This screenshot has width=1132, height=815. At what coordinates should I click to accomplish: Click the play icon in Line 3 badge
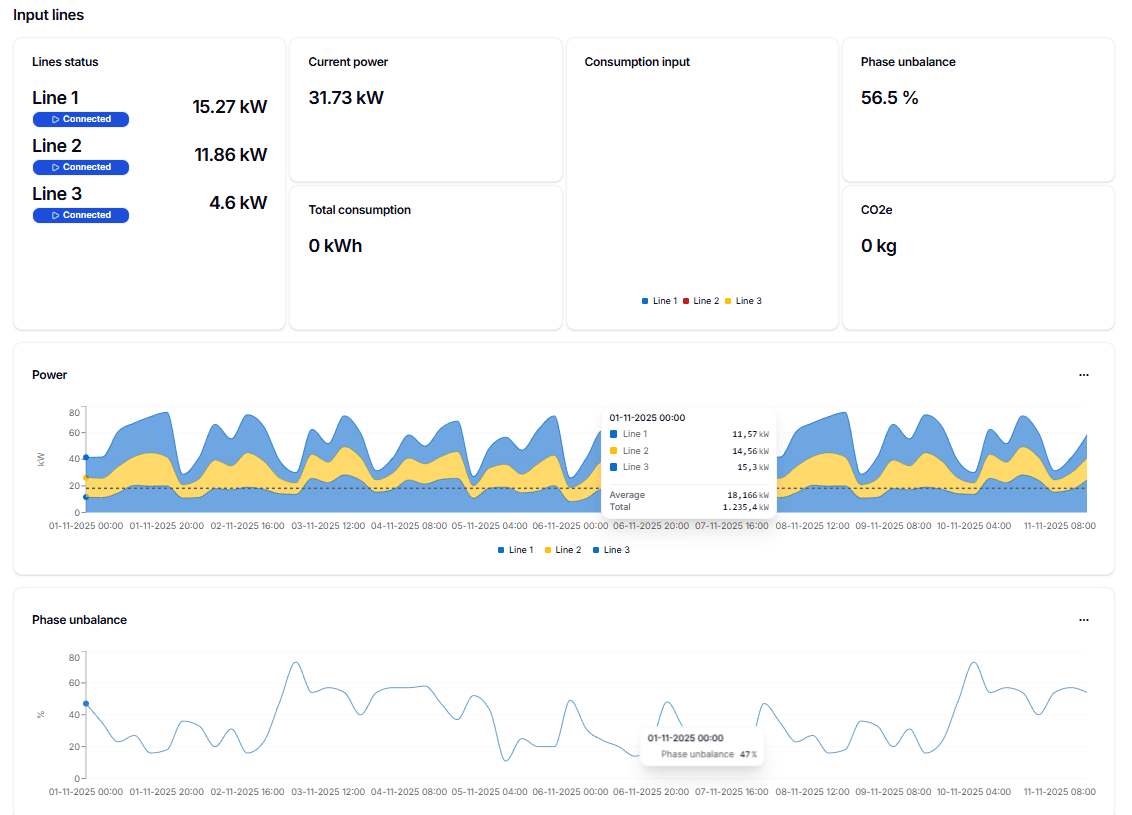(56, 215)
